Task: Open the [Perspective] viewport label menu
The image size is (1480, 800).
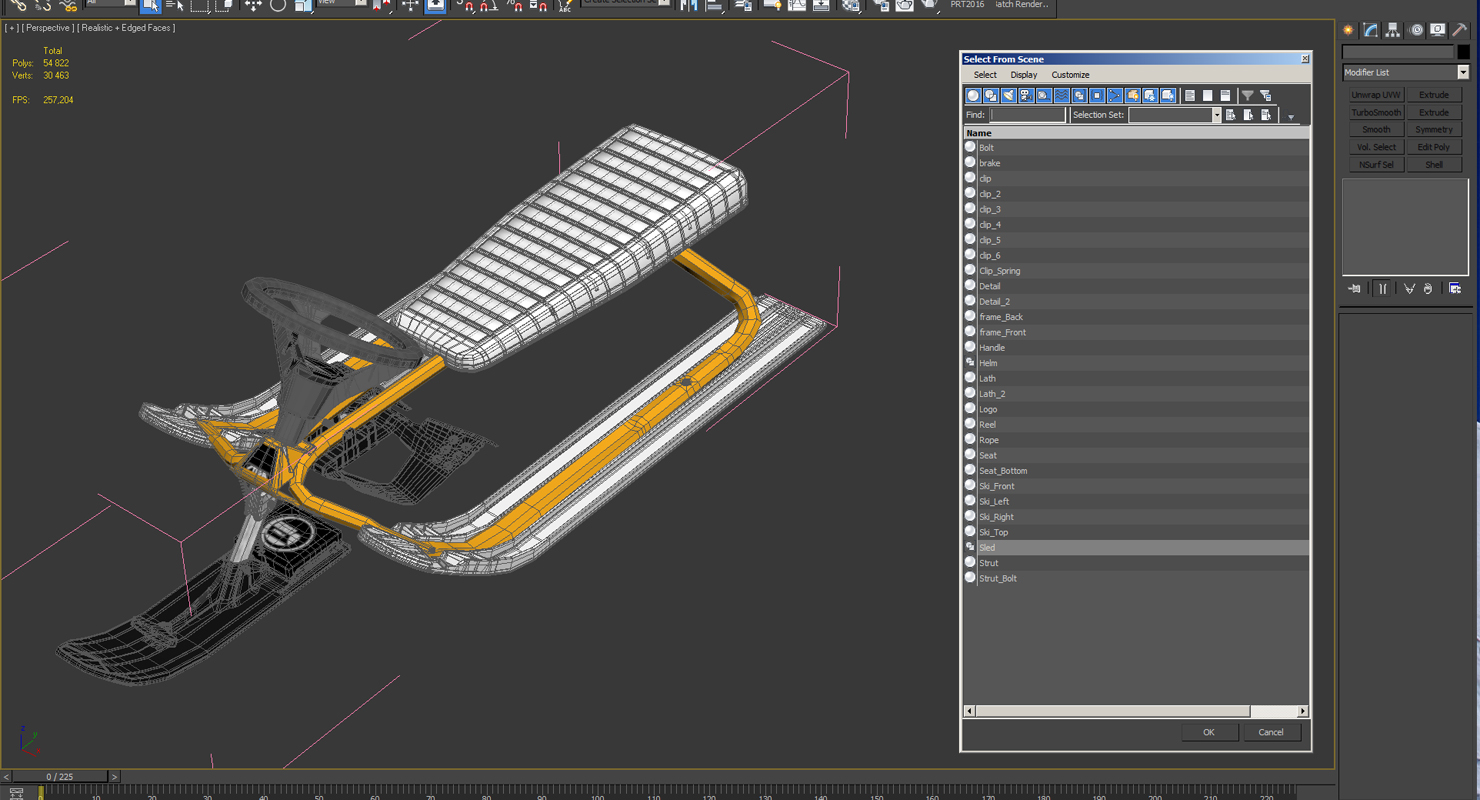Action: point(46,28)
